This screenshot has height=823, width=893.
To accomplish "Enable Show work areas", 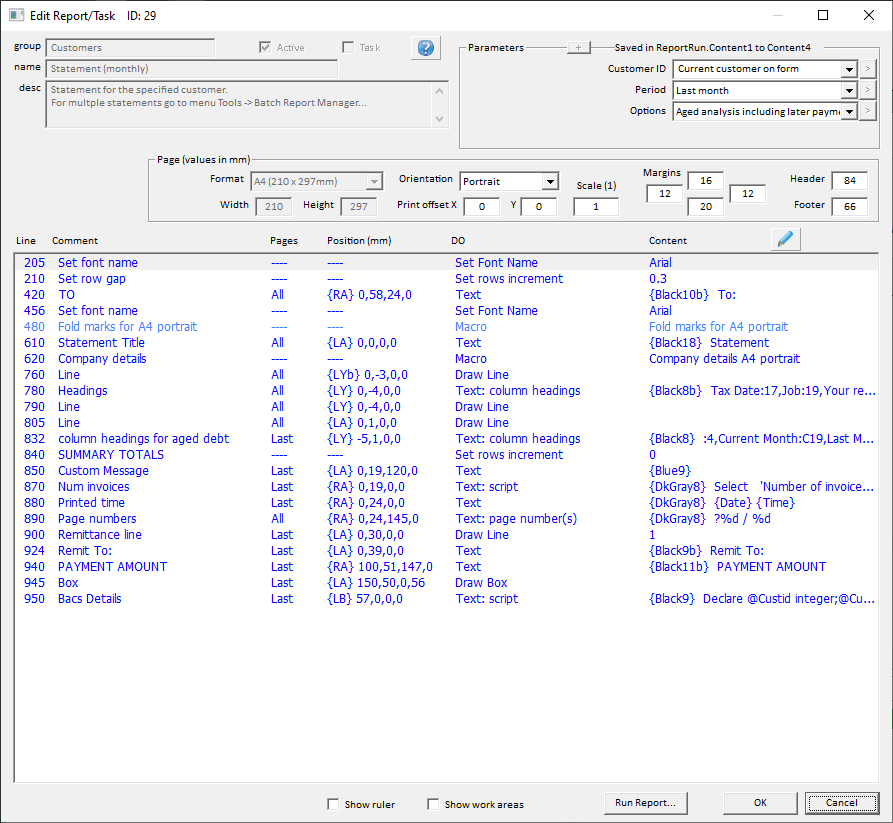I will pyautogui.click(x=432, y=804).
